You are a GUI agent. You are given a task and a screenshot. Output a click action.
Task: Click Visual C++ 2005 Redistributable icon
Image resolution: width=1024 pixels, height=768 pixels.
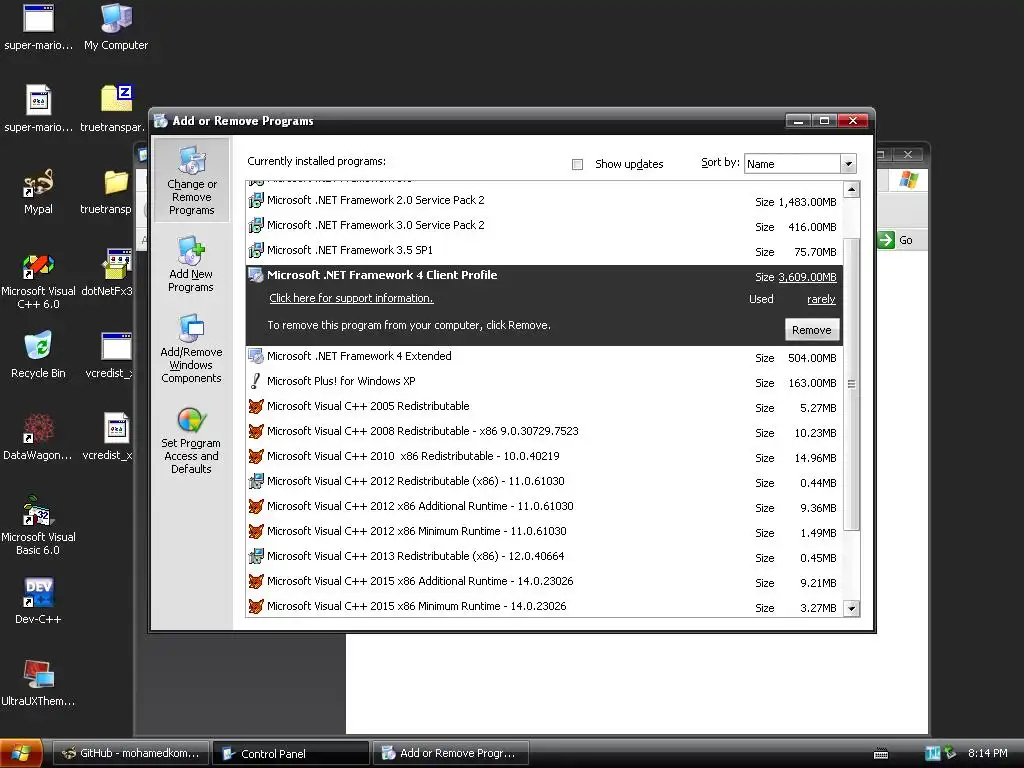[256, 406]
